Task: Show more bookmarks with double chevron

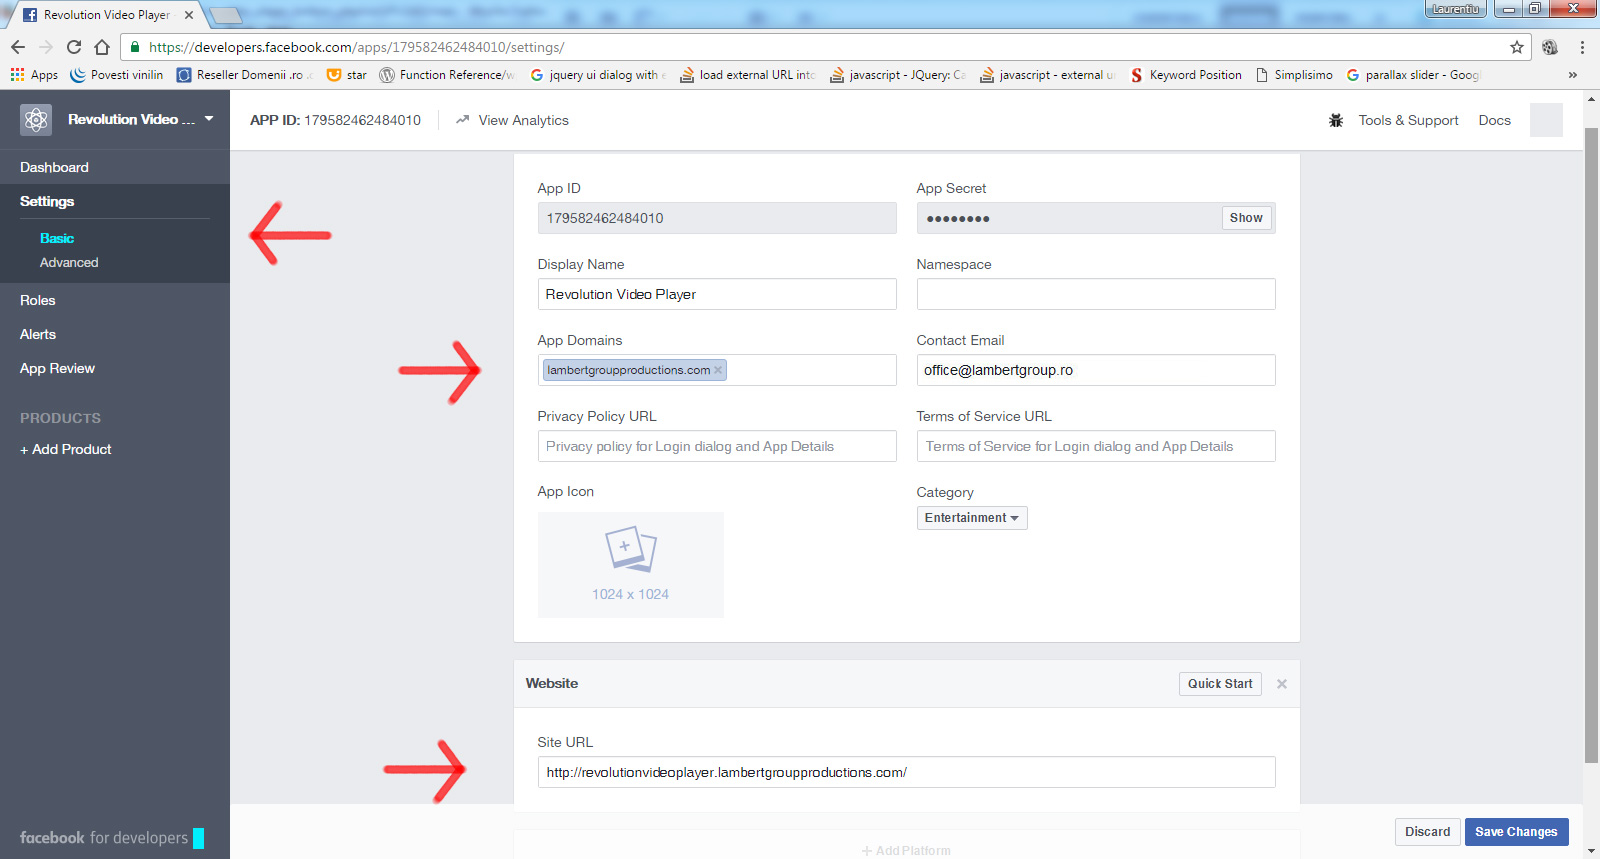Action: point(1573,75)
